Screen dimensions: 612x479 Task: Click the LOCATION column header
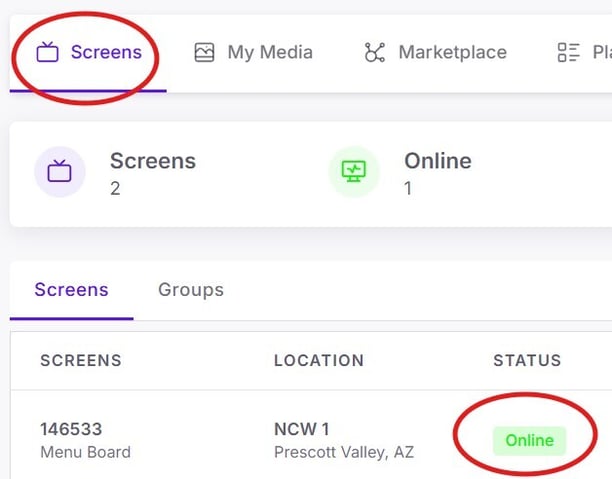tap(319, 360)
